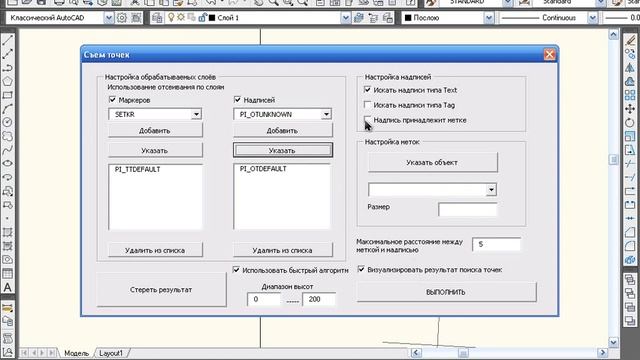640x360 pixels.
Task: Select PI_TTDEFAULT in markers list
Action: (x=138, y=169)
